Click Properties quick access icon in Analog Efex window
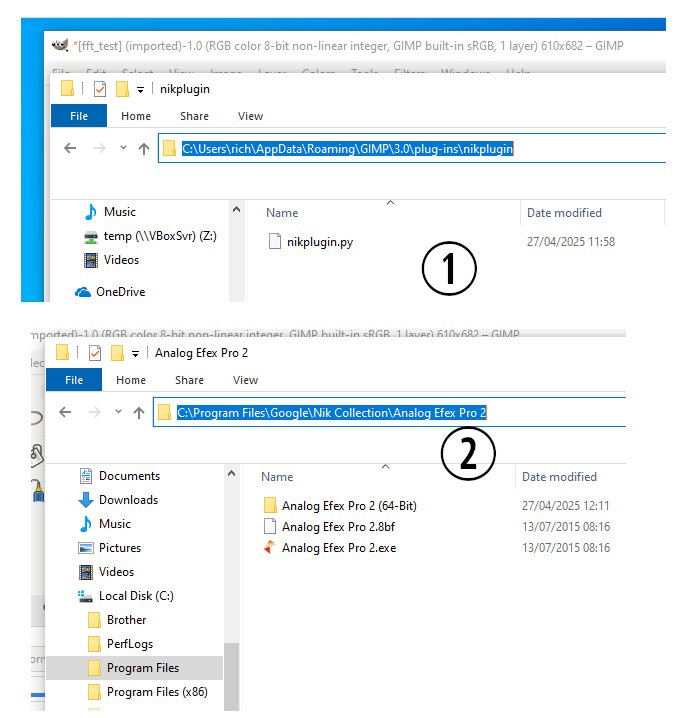Viewport: 678px width, 718px height. 95,353
